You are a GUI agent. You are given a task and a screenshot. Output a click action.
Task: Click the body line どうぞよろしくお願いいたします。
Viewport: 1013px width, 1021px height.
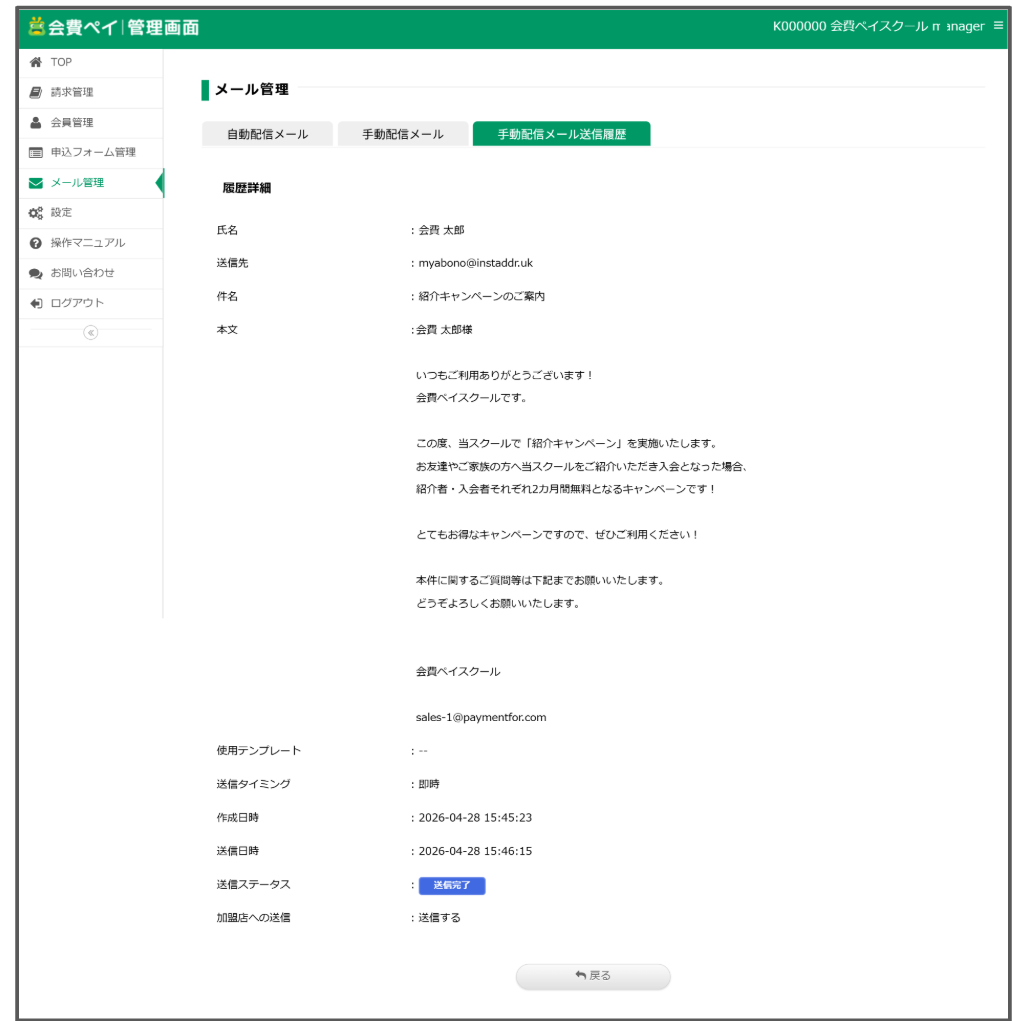pyautogui.click(x=498, y=604)
